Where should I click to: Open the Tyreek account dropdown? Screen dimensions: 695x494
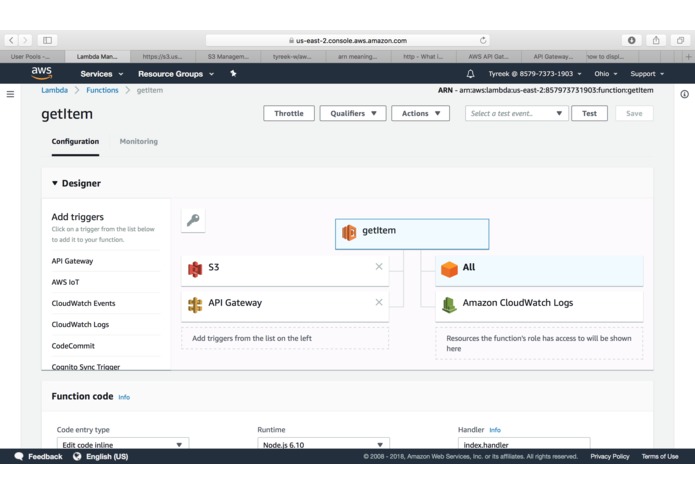point(535,74)
